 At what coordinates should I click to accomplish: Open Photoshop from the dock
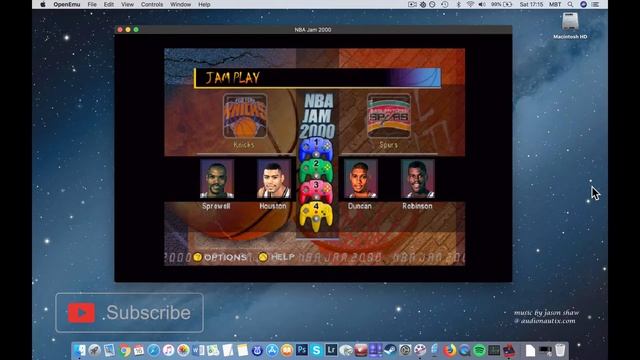(x=302, y=350)
